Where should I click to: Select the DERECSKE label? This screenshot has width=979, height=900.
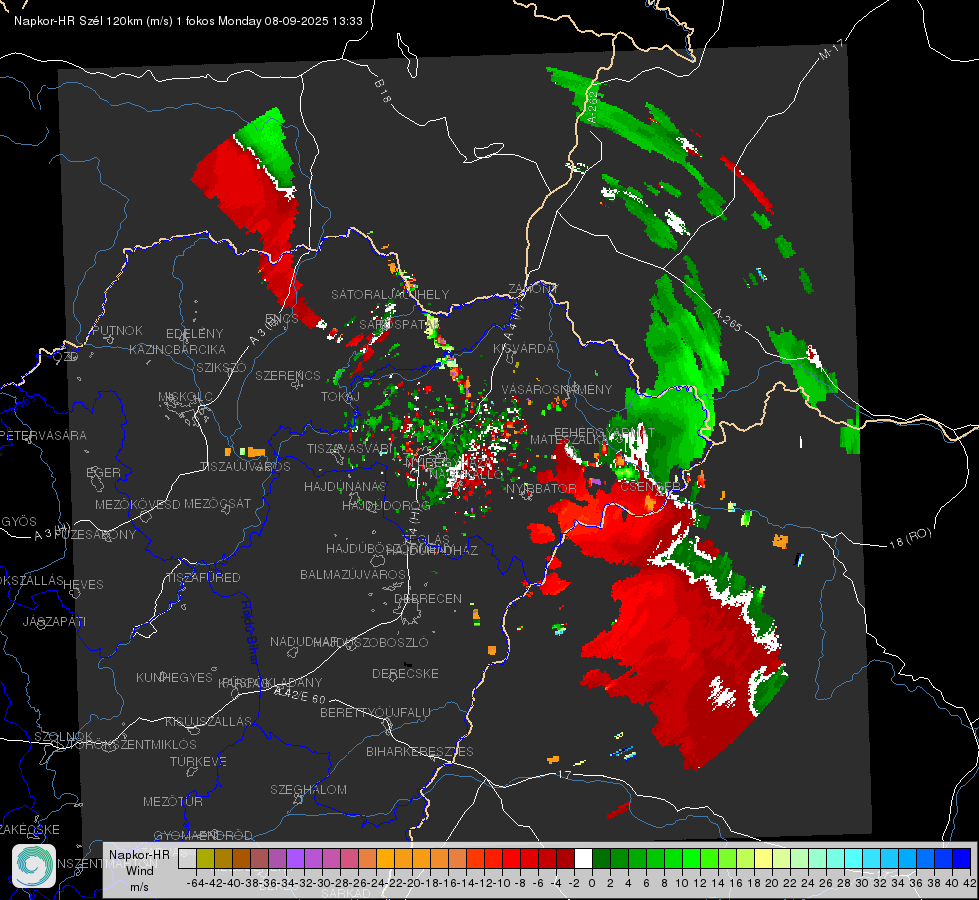click(x=405, y=673)
